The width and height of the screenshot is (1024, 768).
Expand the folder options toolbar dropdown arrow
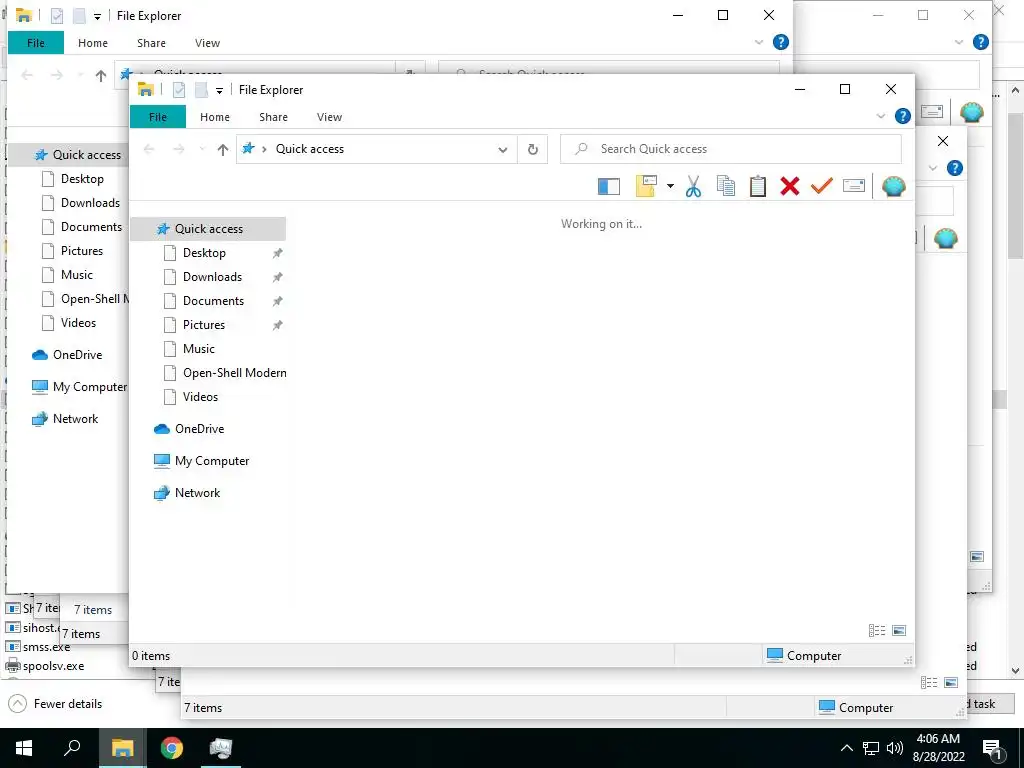tap(670, 186)
